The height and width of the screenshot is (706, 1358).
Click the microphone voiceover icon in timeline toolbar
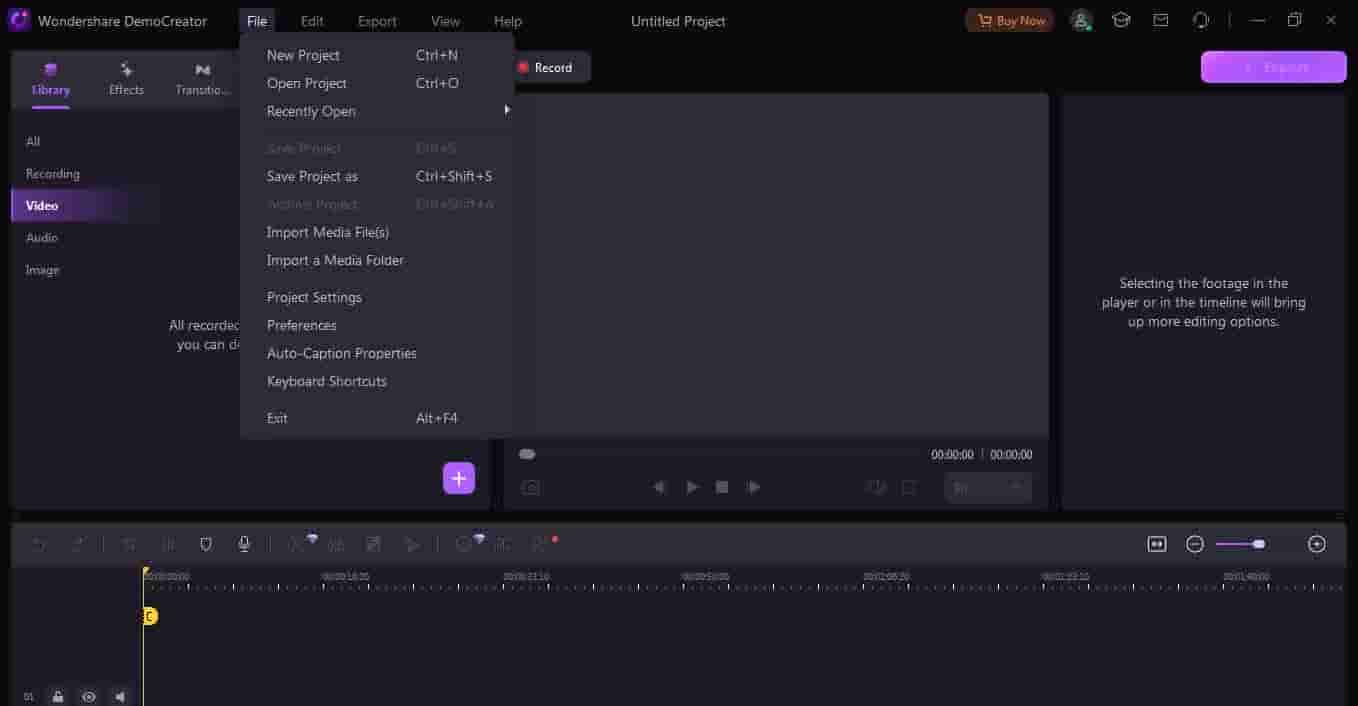click(244, 544)
